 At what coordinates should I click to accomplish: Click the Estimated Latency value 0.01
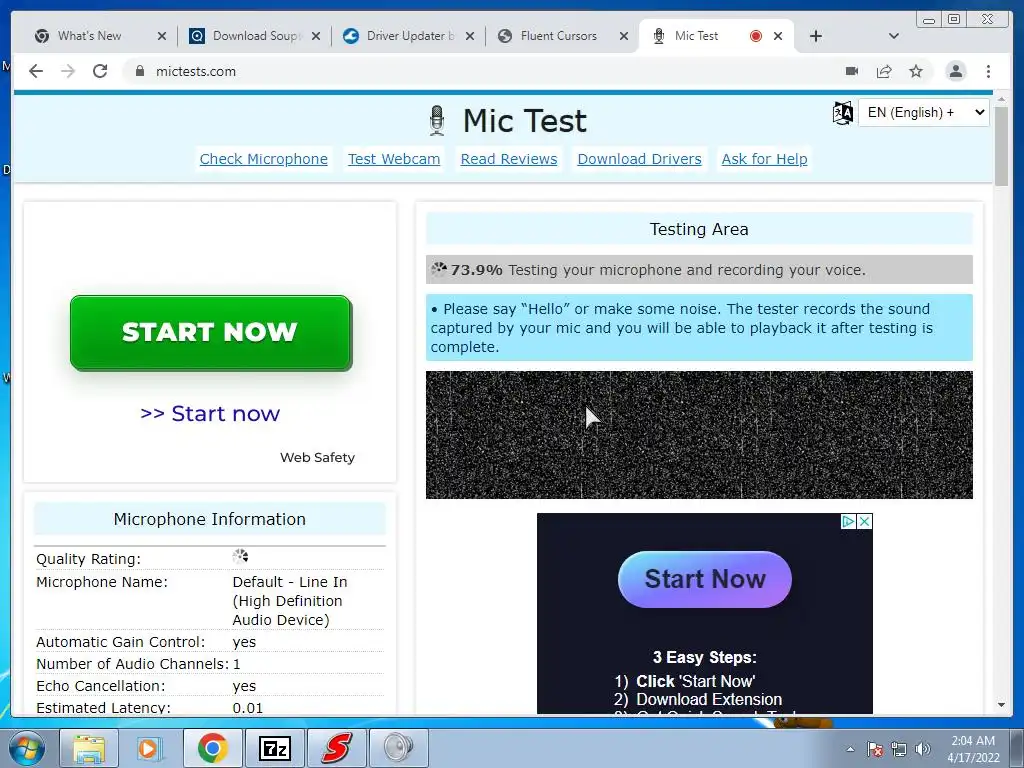point(248,708)
